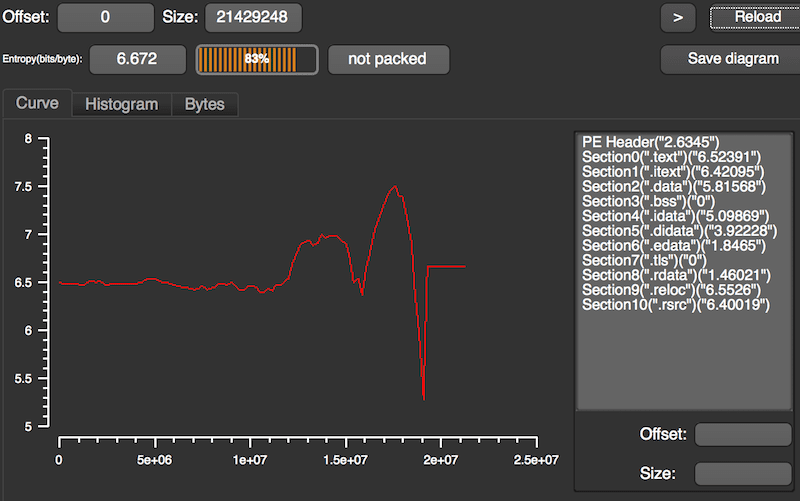Viewport: 800px width, 501px height.
Task: Click the empty Size field below the section list
Action: 743,474
